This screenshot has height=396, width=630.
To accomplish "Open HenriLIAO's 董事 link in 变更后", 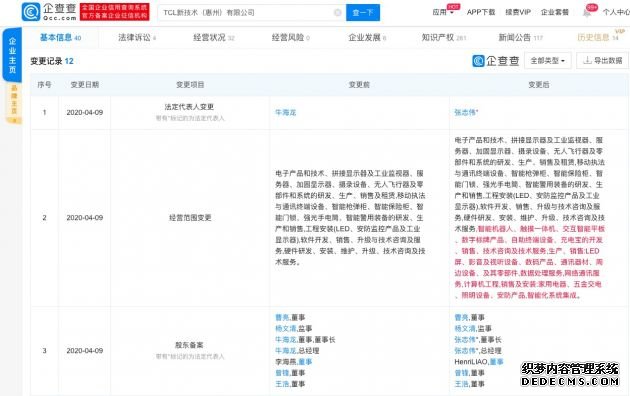I will [x=497, y=362].
